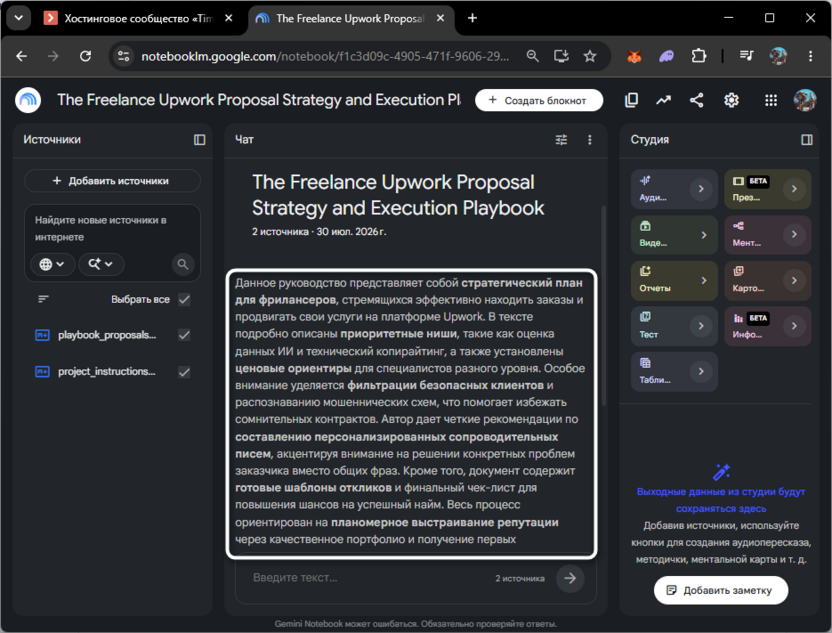This screenshot has height=633, width=832.
Task: Open a new browser tab
Action: coord(472,19)
